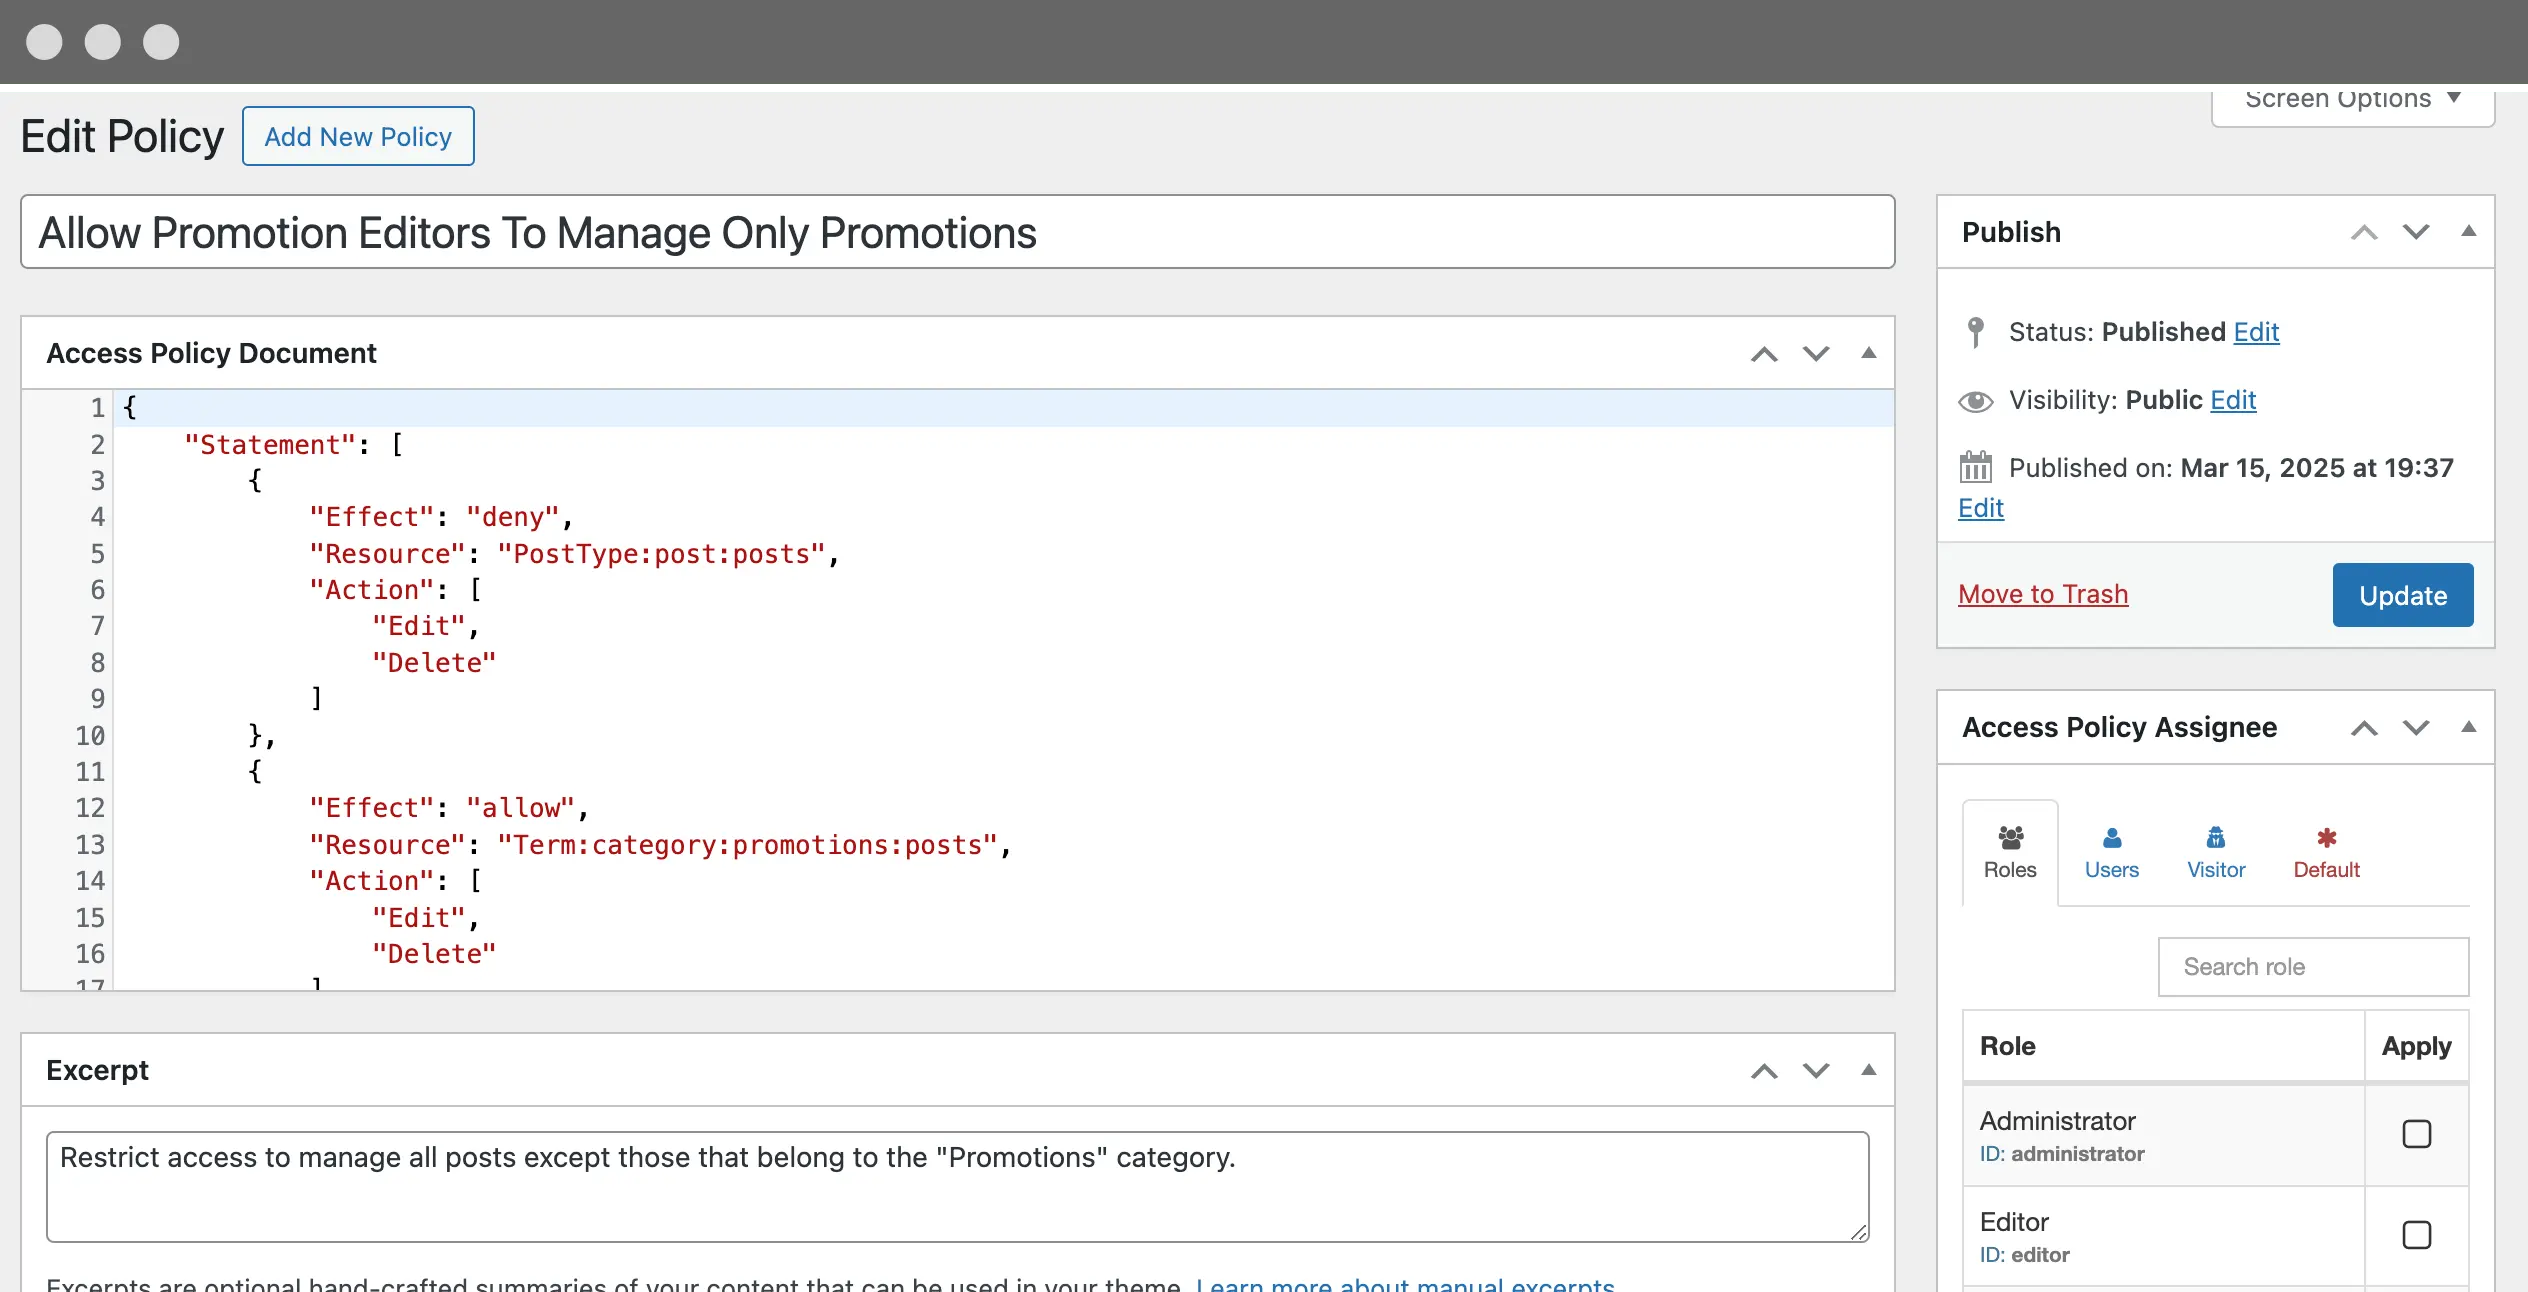
Task: Switch to the Visitor assignee tab
Action: [2215, 853]
